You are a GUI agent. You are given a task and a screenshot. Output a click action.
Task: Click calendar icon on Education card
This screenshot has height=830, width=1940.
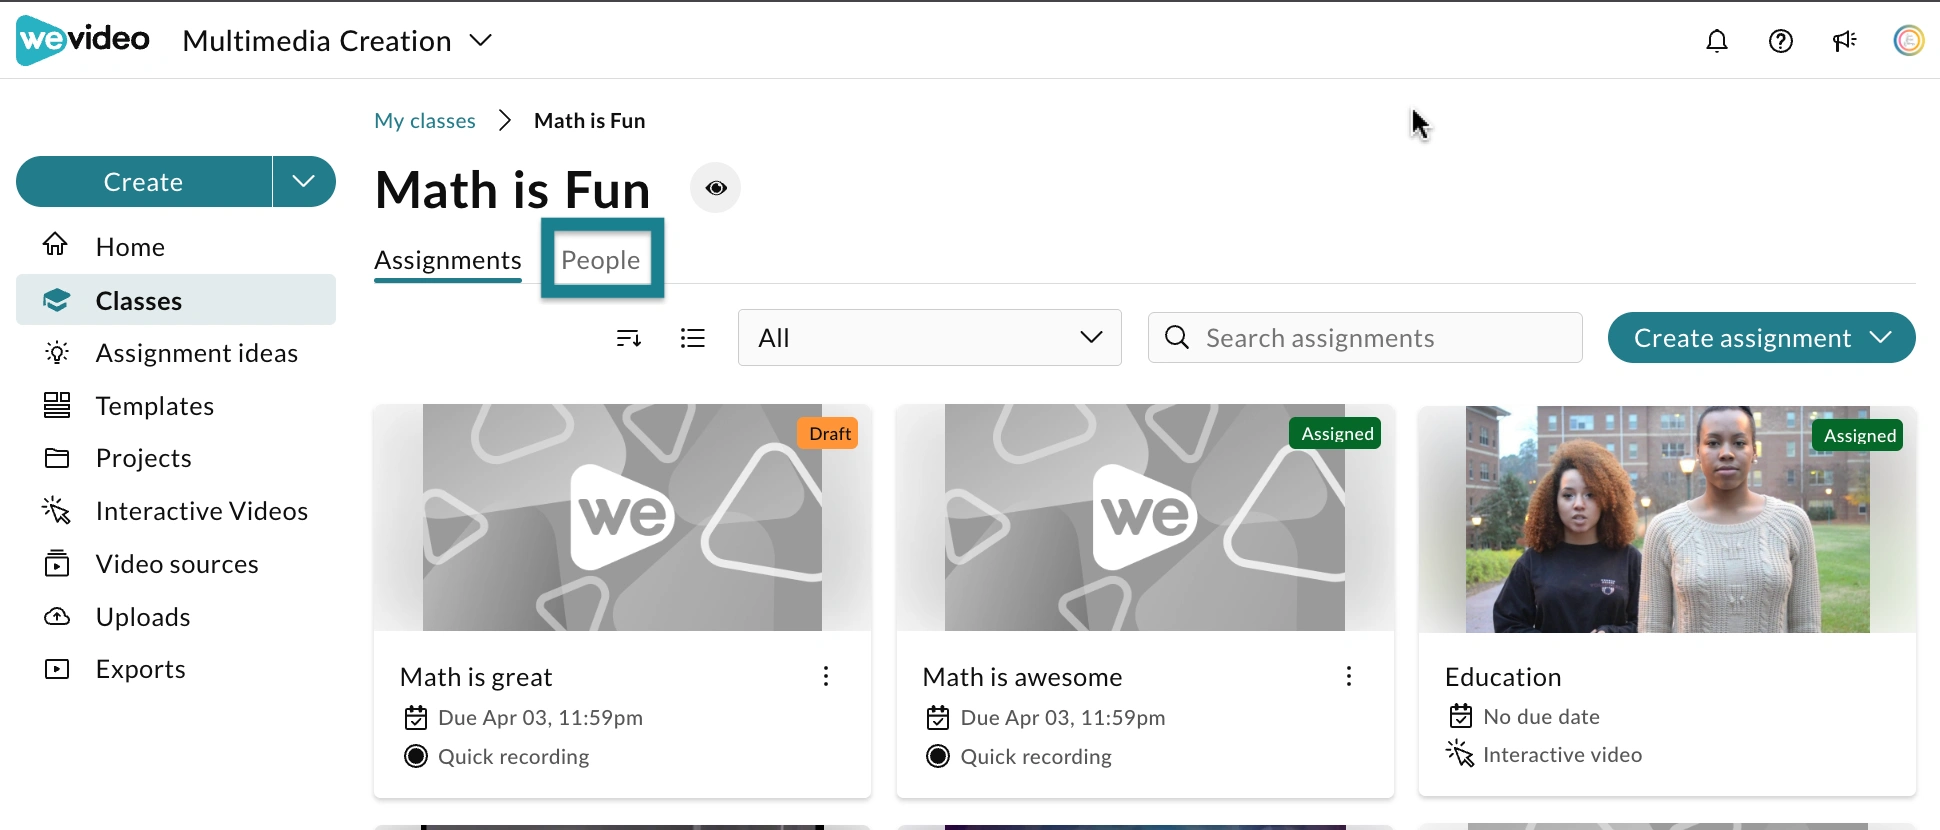tap(1461, 716)
